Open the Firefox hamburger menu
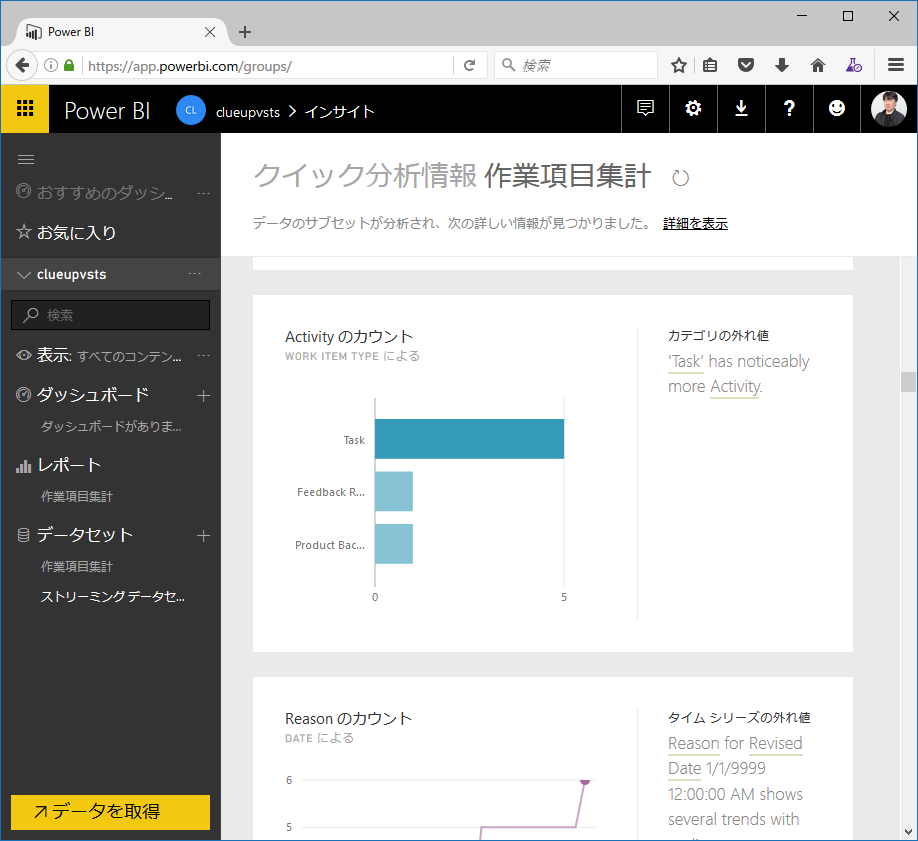The height and width of the screenshot is (841, 918). coord(896,65)
